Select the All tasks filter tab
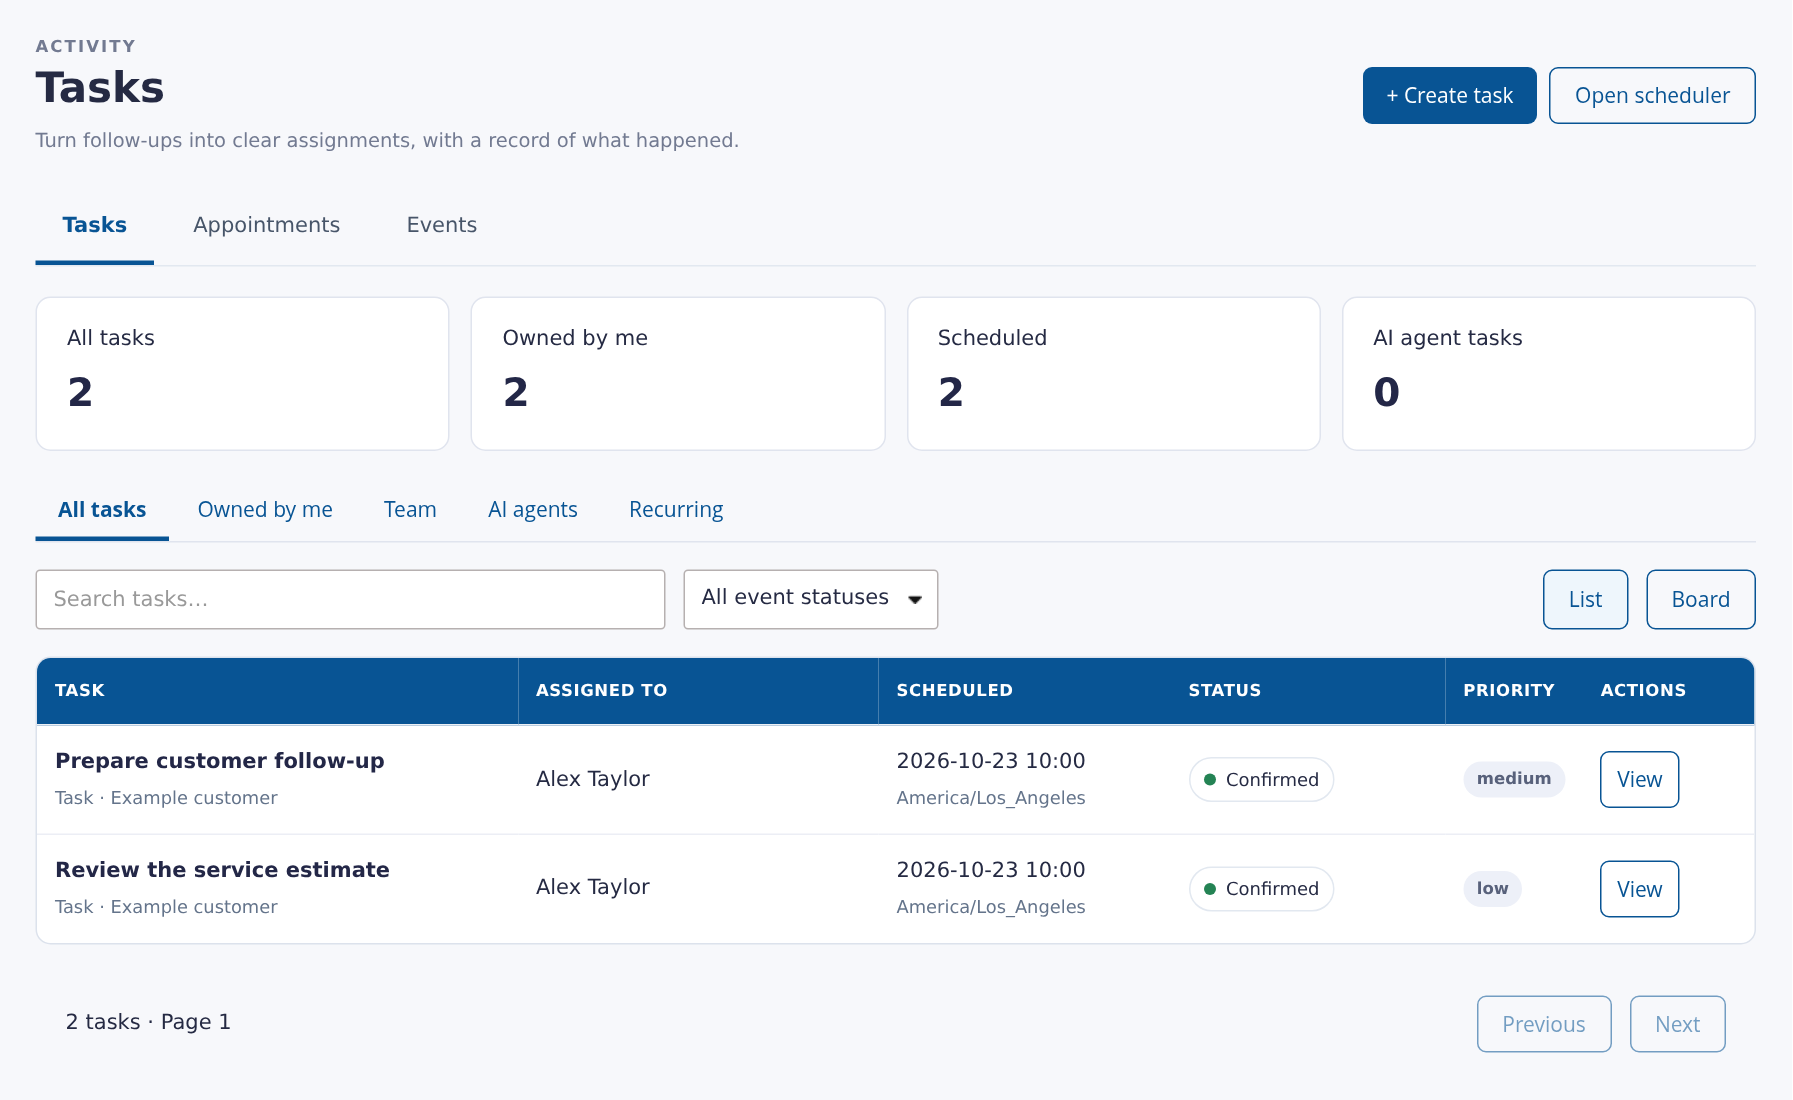This screenshot has width=1793, height=1100. coord(102,510)
